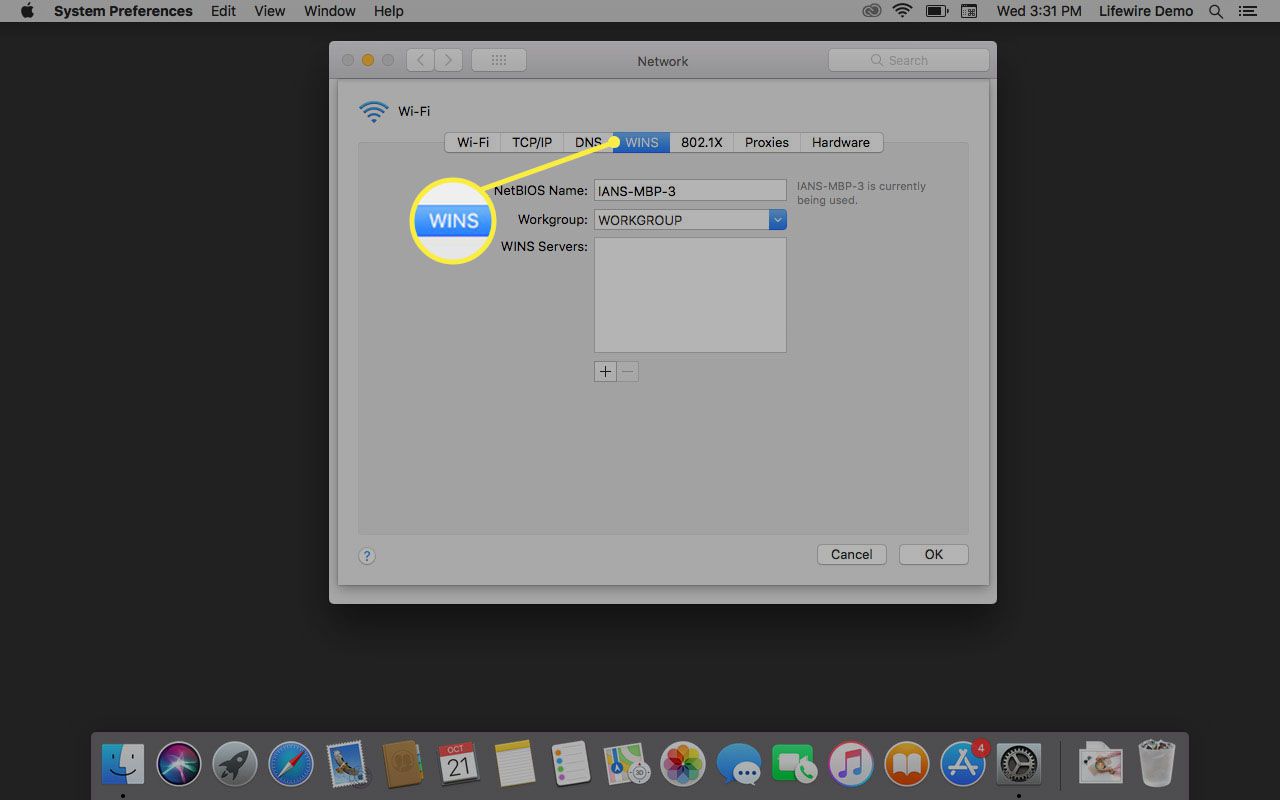Image resolution: width=1280 pixels, height=800 pixels.
Task: Switch to the TCP/IP tab
Action: [x=532, y=142]
